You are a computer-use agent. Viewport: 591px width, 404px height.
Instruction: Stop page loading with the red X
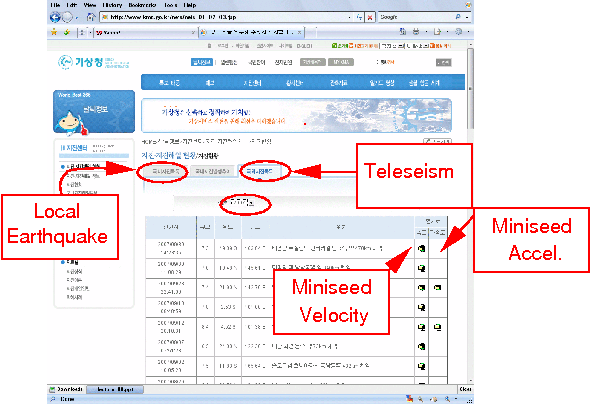tap(370, 17)
